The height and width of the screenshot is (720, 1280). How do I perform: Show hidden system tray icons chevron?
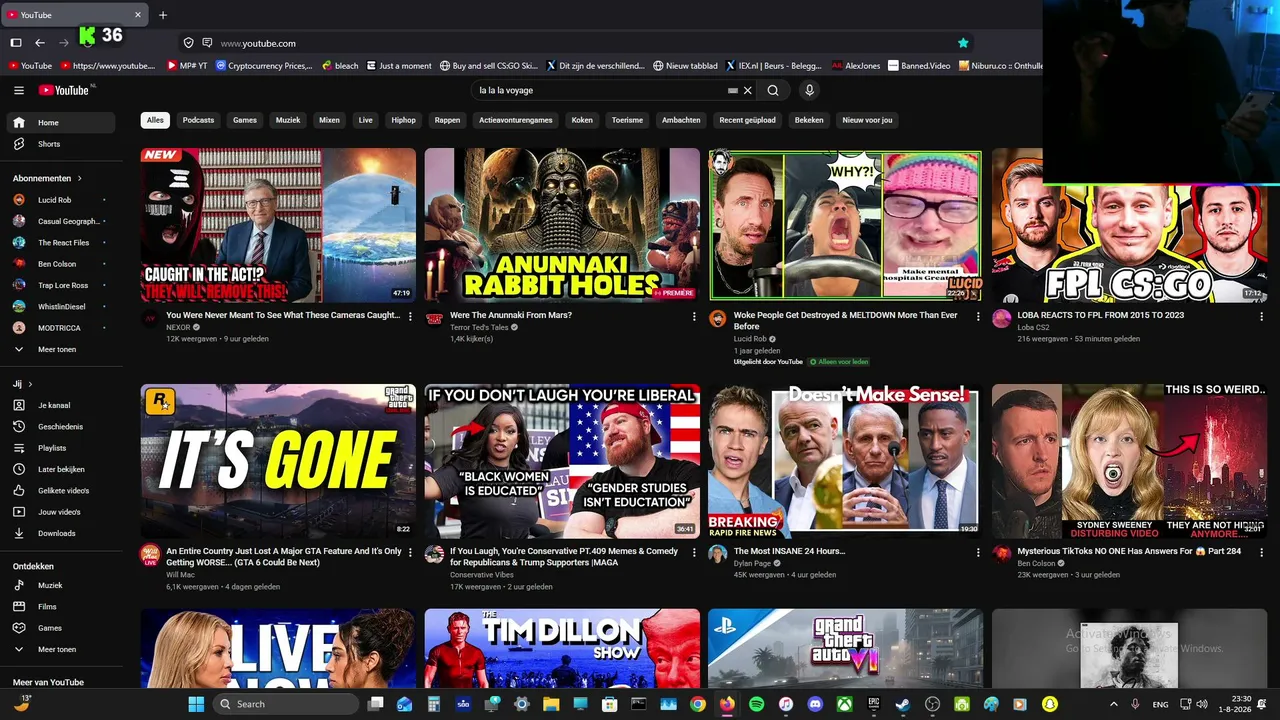[x=1114, y=704]
